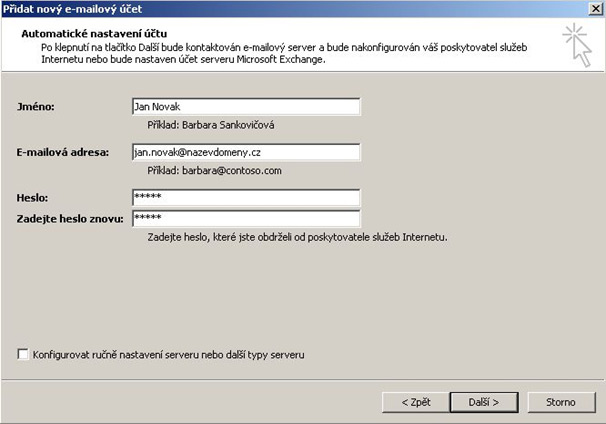
Task: Close the Přidat nový e-mailový účet dialog
Action: (x=593, y=8)
